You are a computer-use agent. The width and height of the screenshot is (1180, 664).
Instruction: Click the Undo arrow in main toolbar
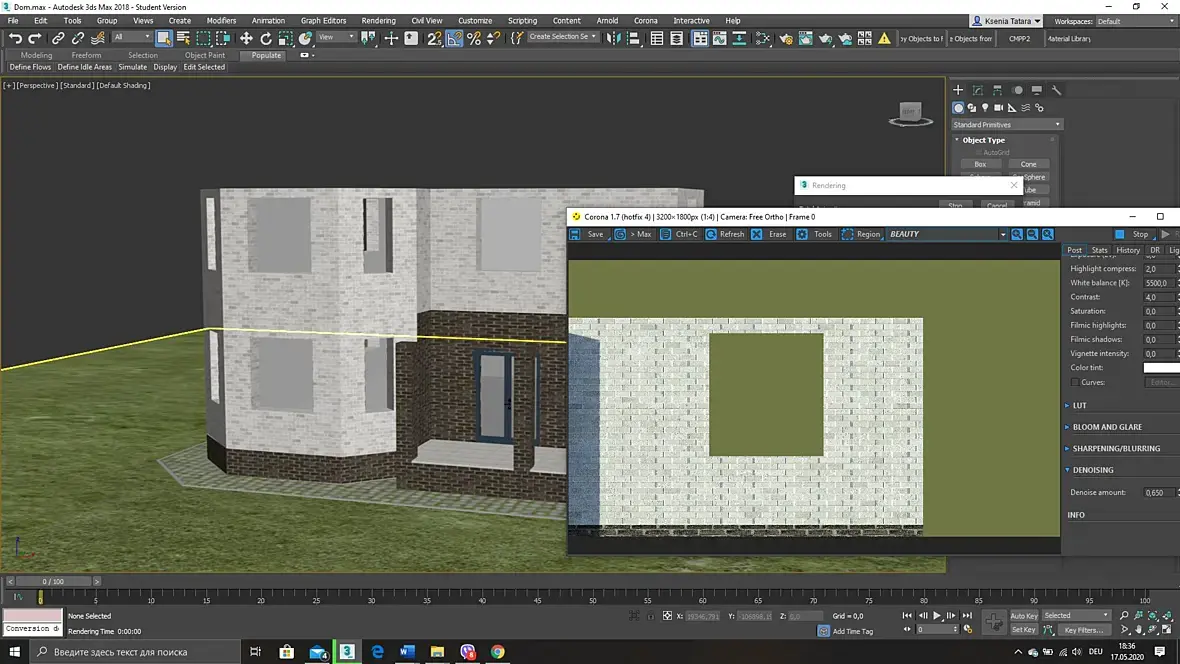pos(15,38)
